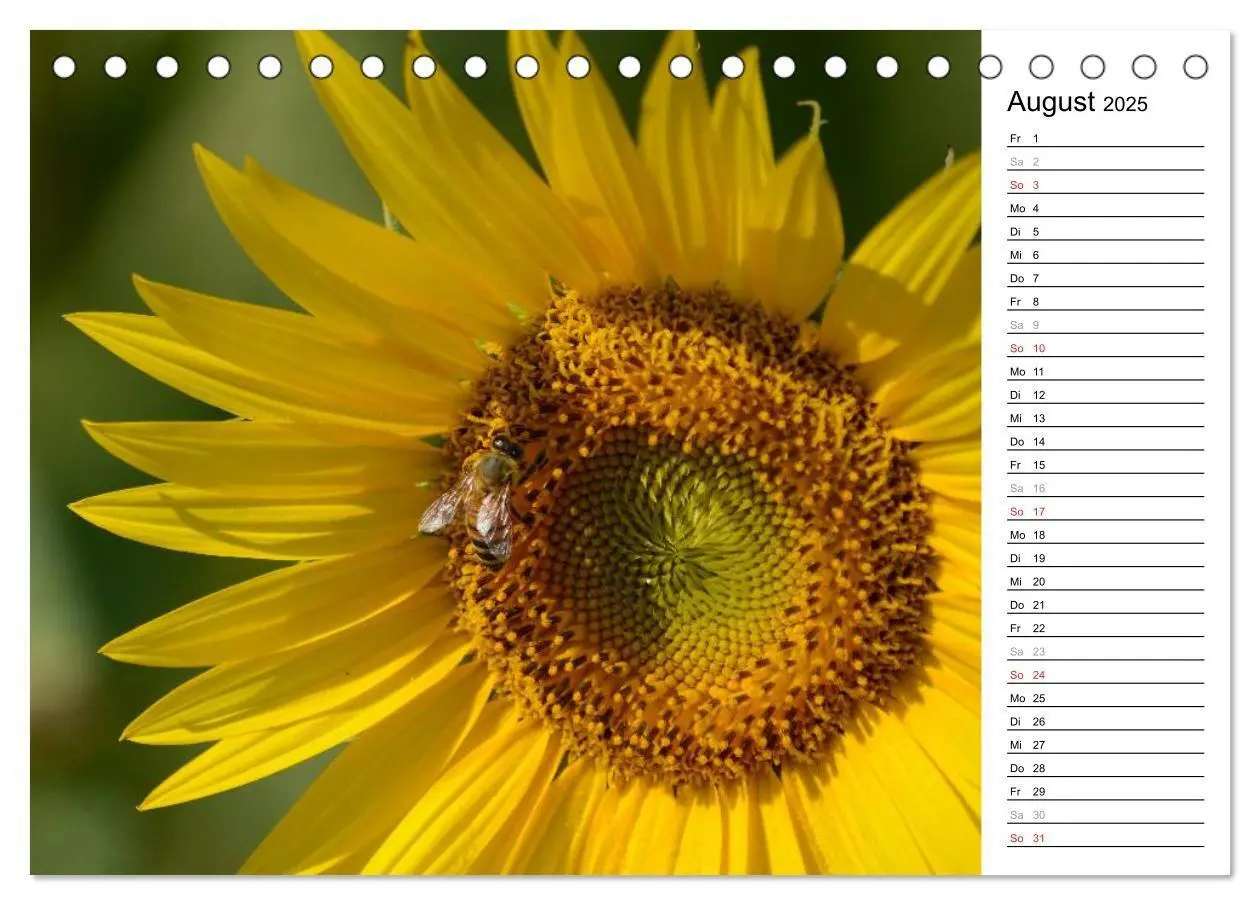
Task: Select the So 31 date row
Action: (1105, 838)
